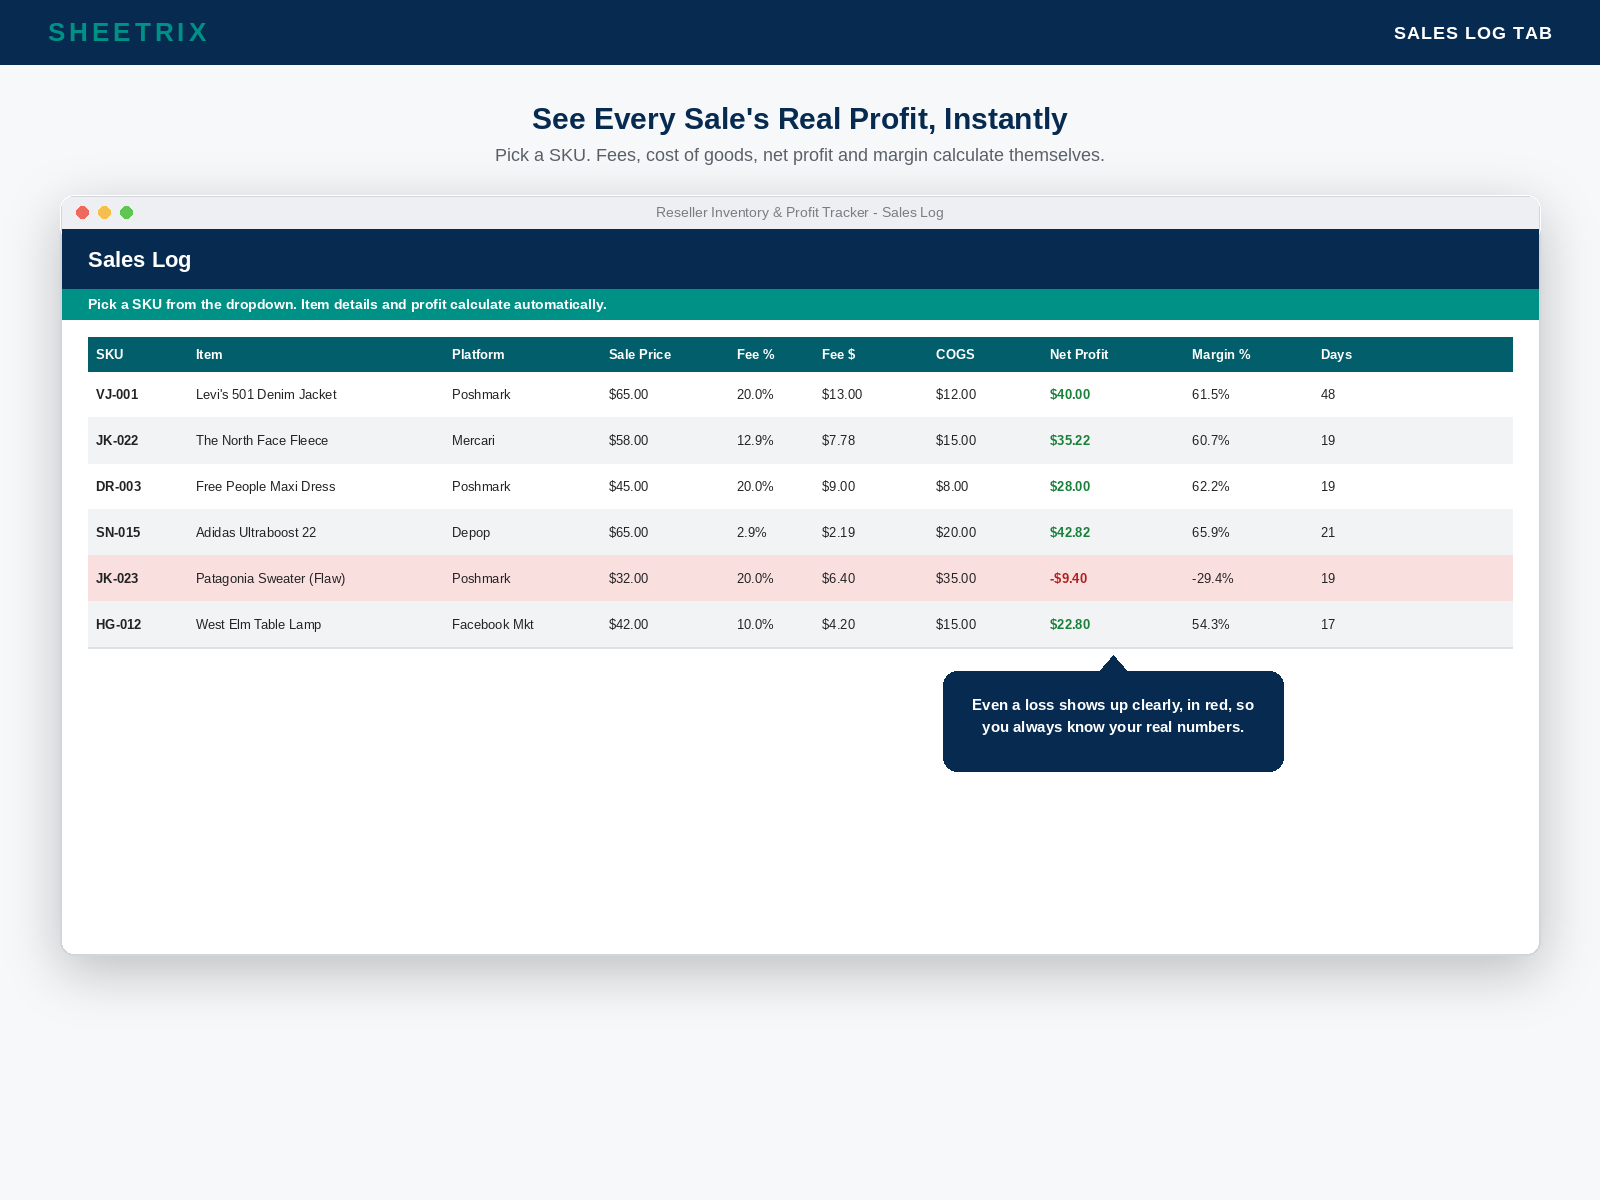Viewport: 1600px width, 1200px height.
Task: Click the $35.22 net profit value
Action: pyautogui.click(x=1070, y=440)
